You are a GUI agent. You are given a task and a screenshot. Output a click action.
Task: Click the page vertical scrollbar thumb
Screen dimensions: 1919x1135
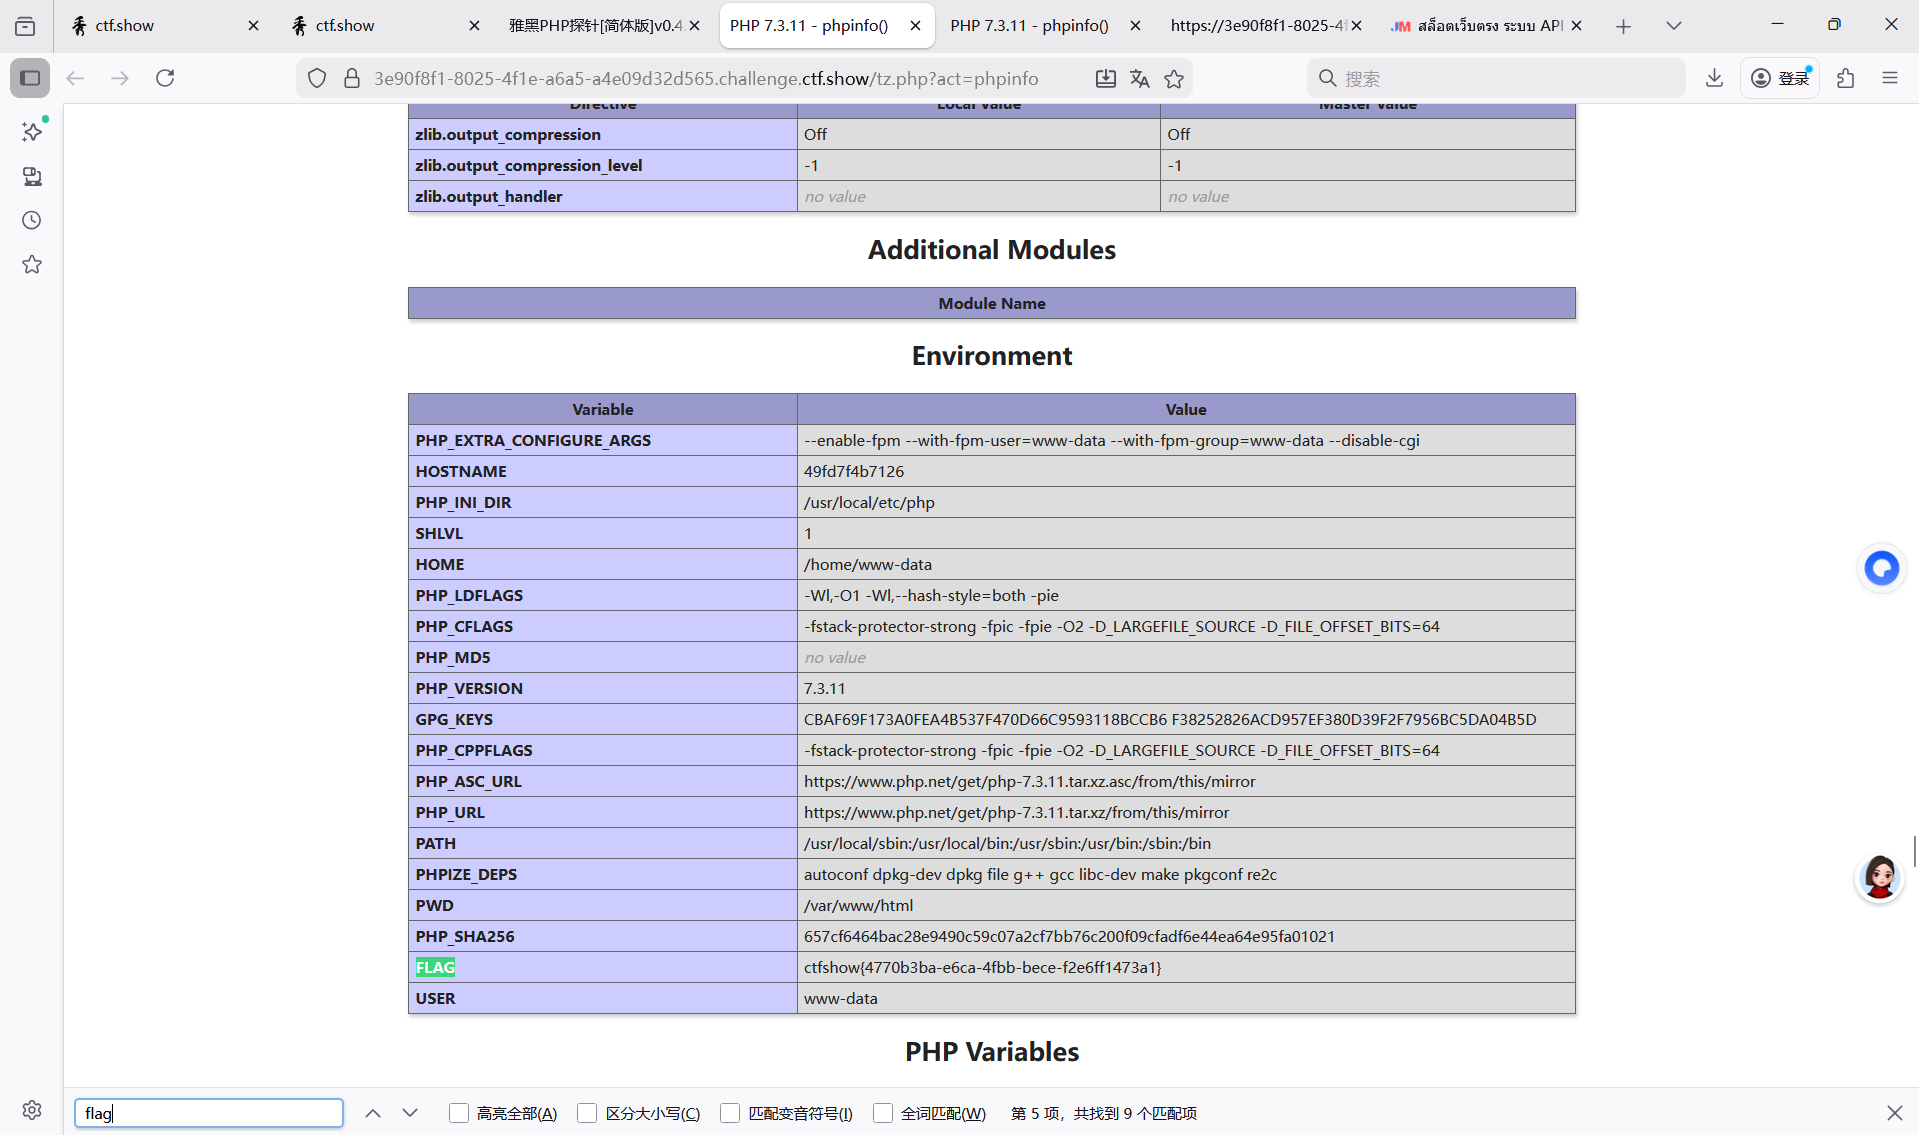(x=1914, y=852)
